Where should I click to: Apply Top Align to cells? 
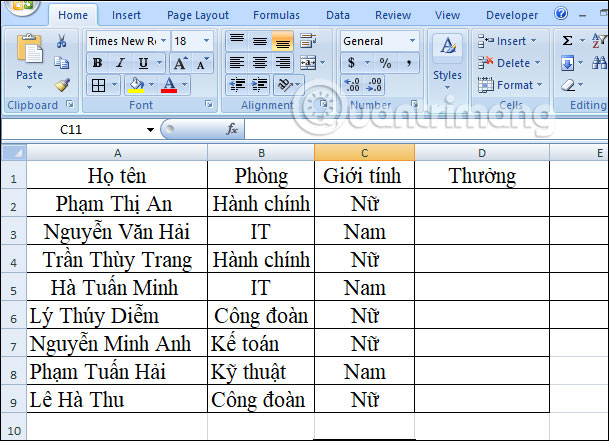point(237,40)
